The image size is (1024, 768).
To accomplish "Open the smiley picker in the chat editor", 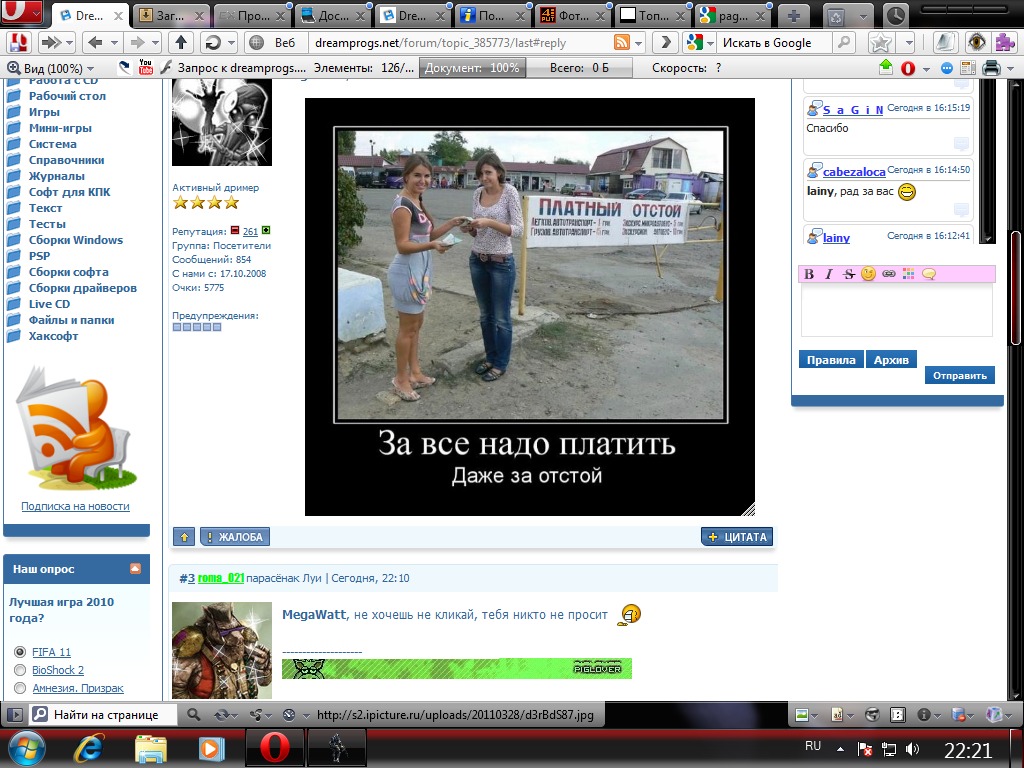I will [868, 274].
